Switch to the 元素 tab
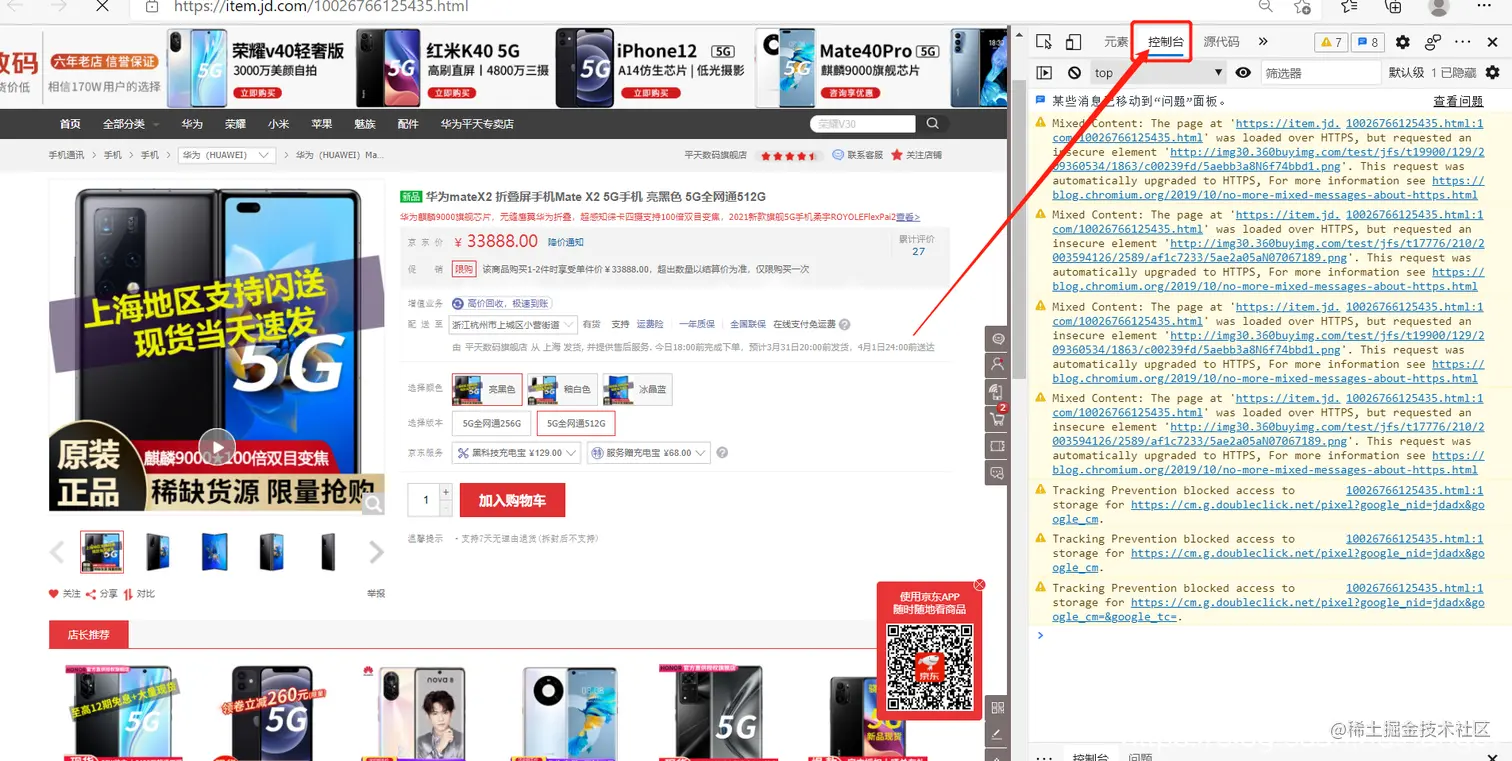1512x761 pixels. (1116, 42)
